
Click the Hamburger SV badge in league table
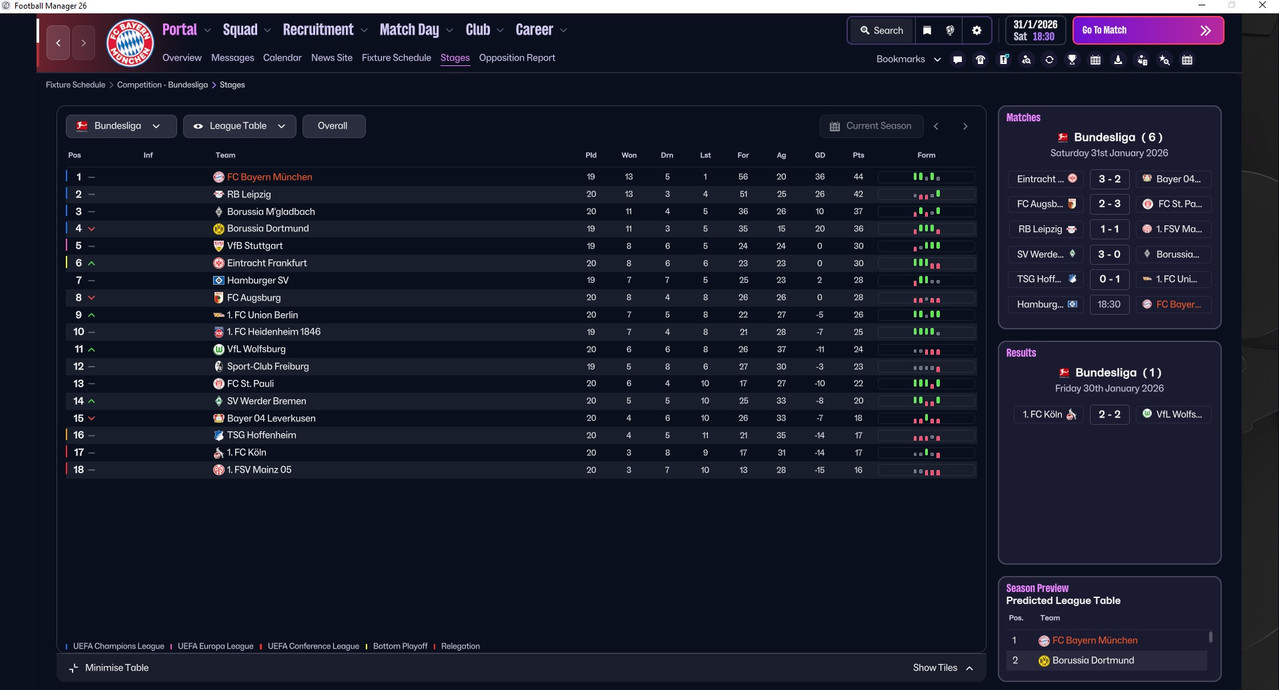[x=219, y=280]
